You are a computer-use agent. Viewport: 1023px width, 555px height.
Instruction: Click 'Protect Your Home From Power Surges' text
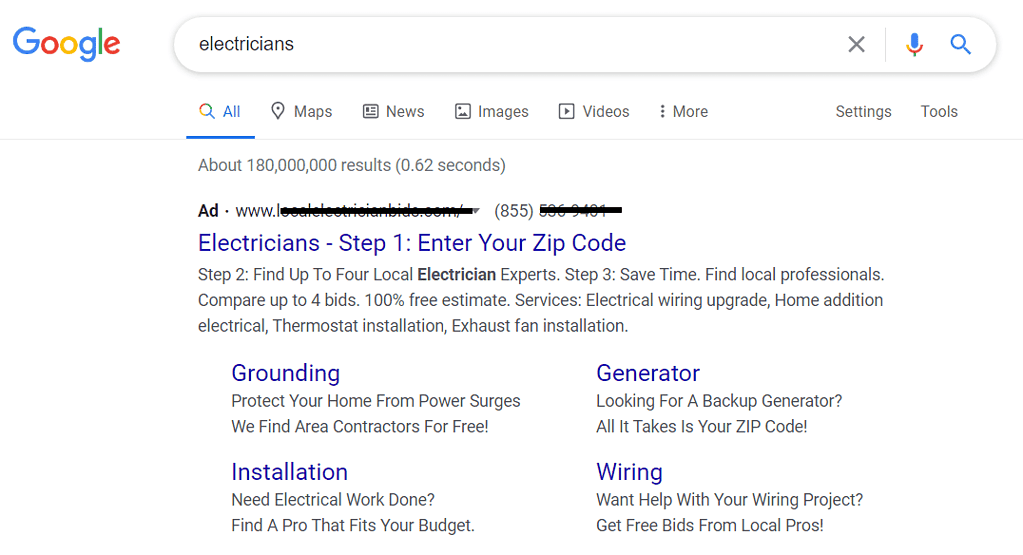click(x=376, y=401)
